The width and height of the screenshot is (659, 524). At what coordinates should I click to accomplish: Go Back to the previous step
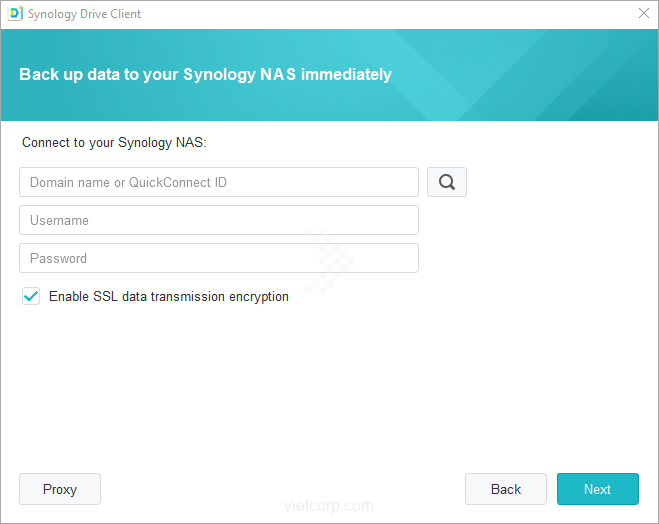(506, 489)
